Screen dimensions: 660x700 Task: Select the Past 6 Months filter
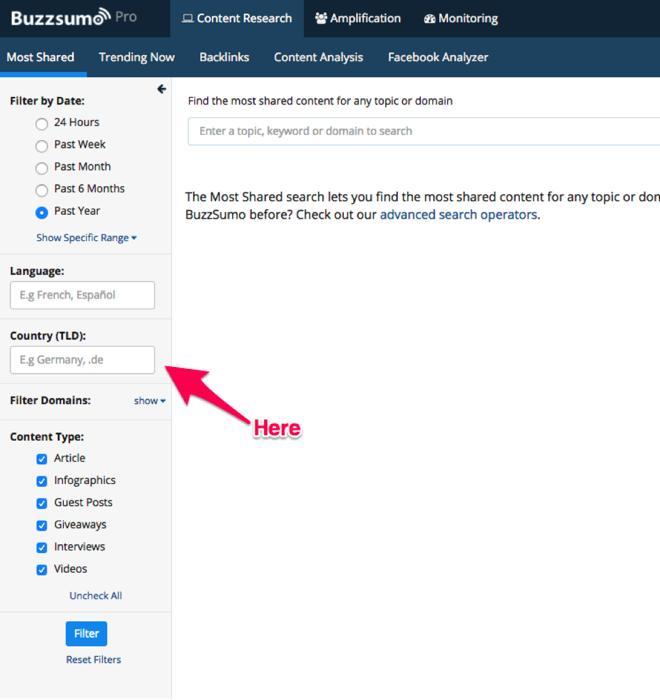[x=42, y=190]
